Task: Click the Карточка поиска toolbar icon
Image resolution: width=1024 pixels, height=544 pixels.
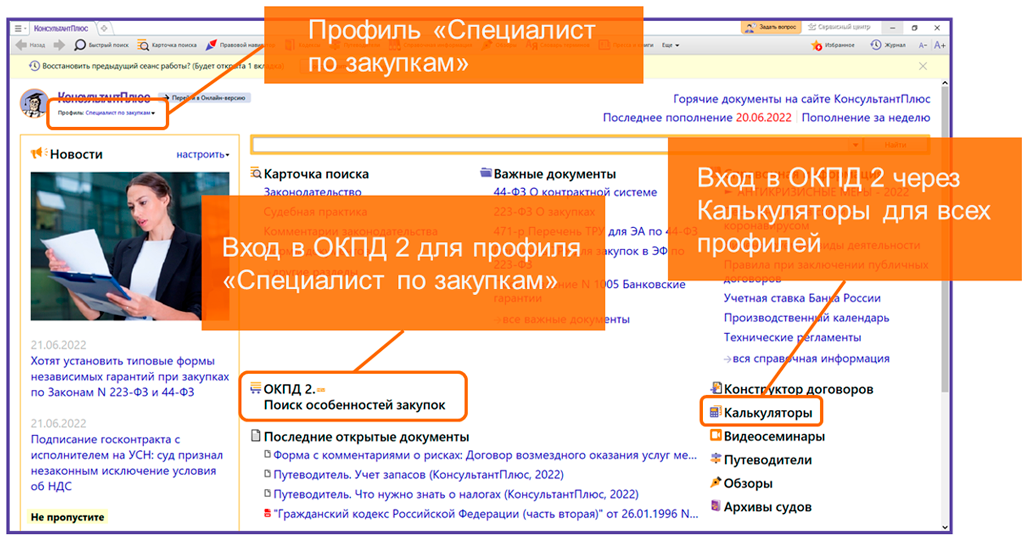Action: pos(144,45)
